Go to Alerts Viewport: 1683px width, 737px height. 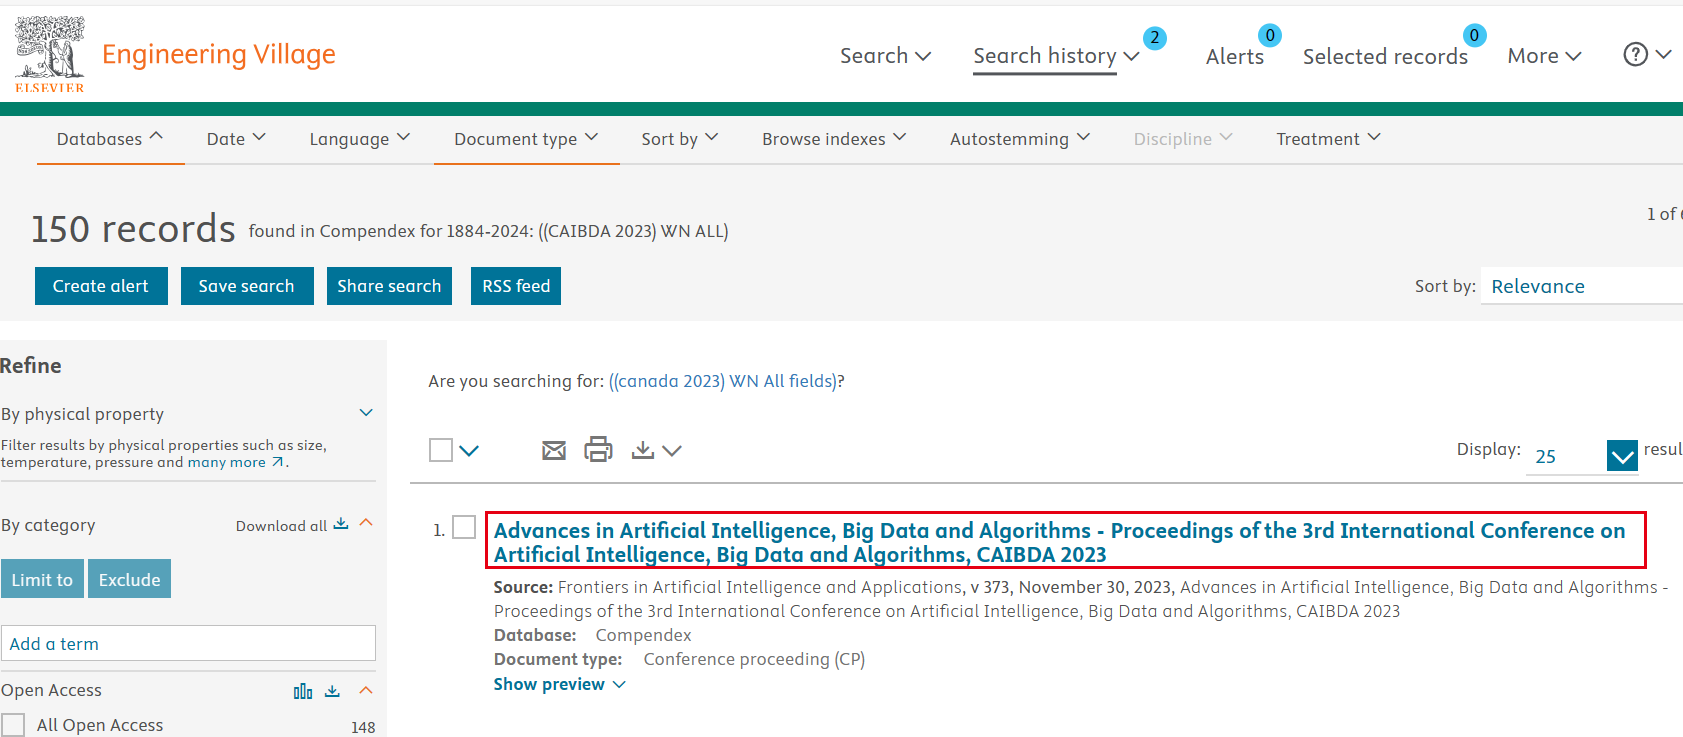1235,57
